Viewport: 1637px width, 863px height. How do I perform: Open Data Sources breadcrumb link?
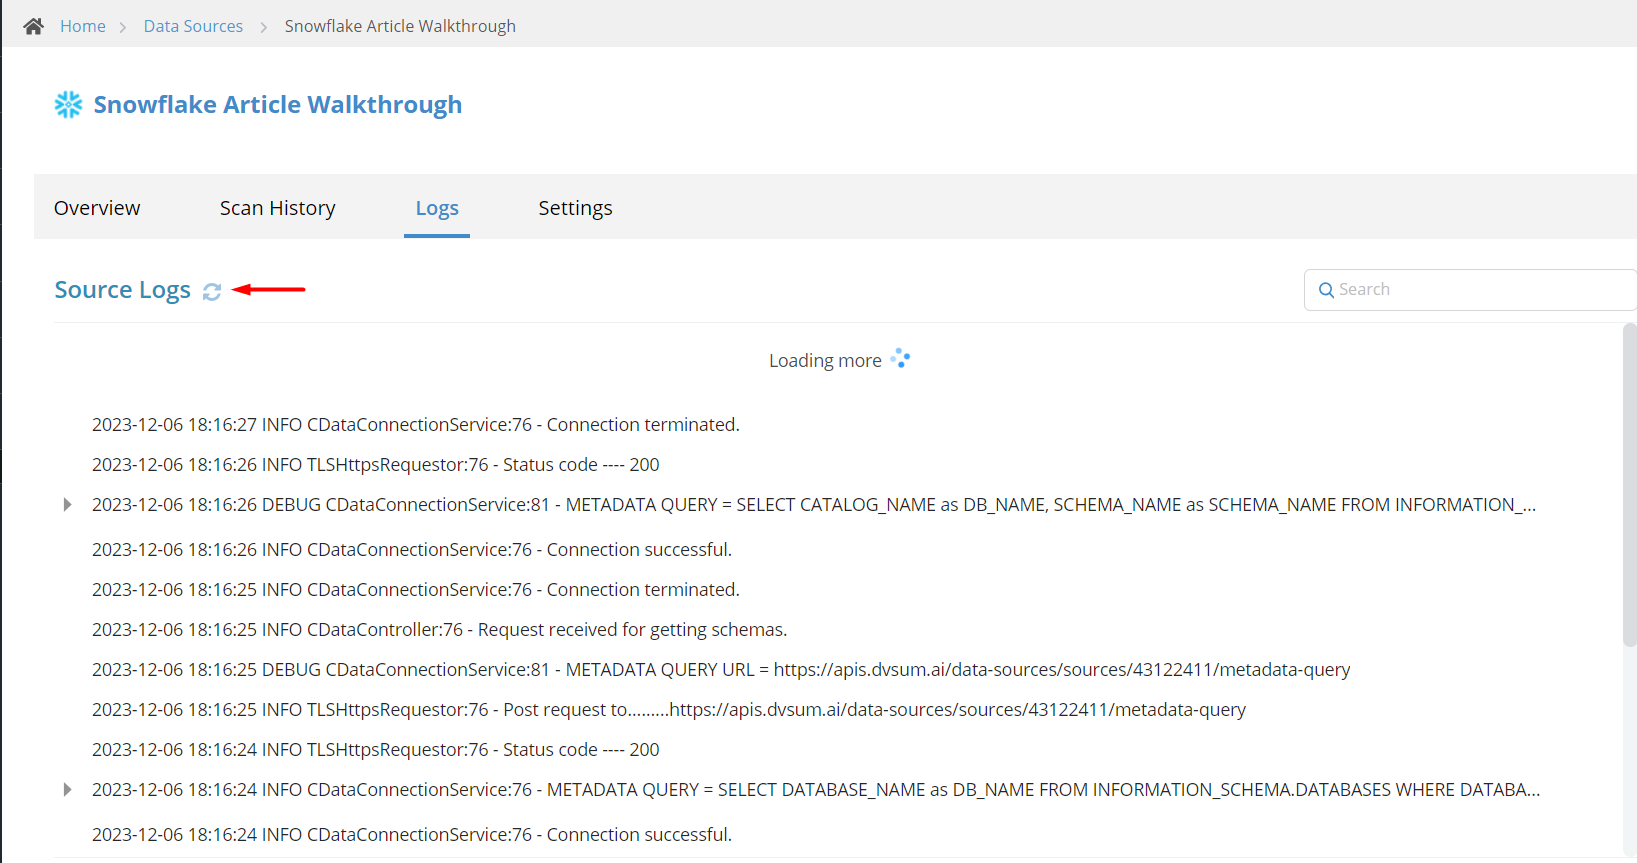(x=193, y=26)
